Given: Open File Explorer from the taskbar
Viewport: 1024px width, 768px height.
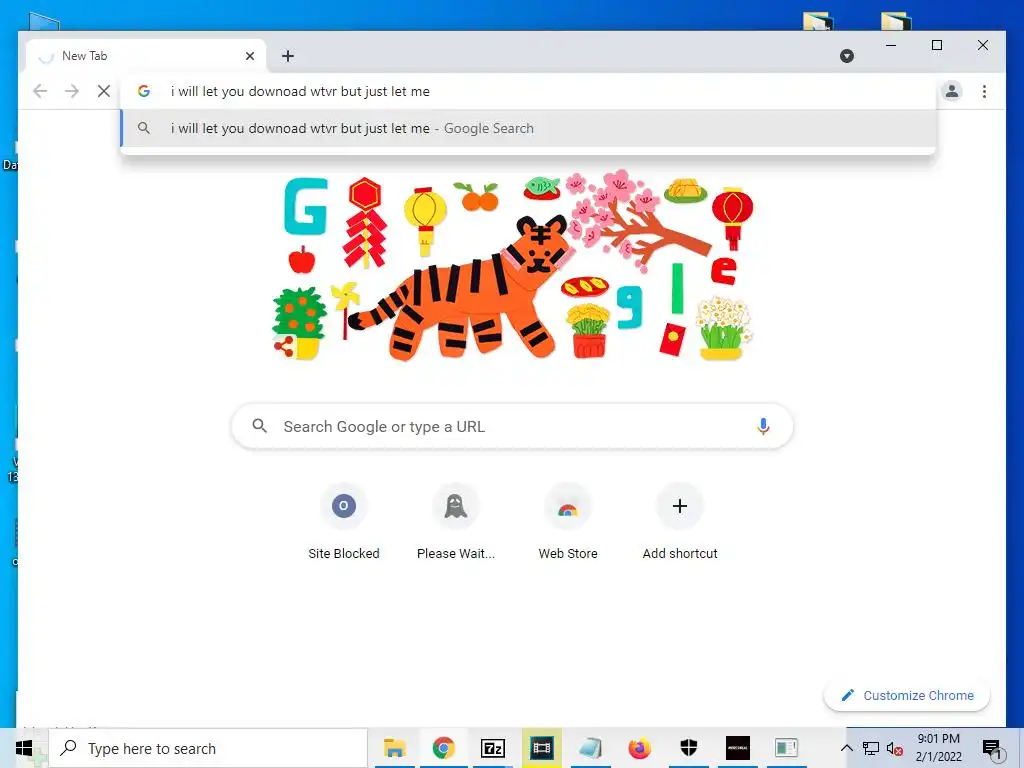Looking at the screenshot, I should (x=394, y=748).
